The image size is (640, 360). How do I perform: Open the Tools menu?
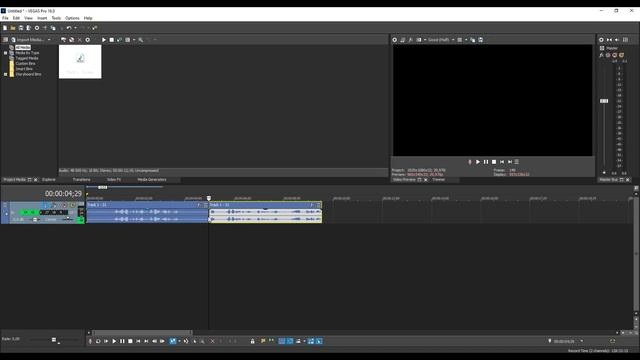56,18
